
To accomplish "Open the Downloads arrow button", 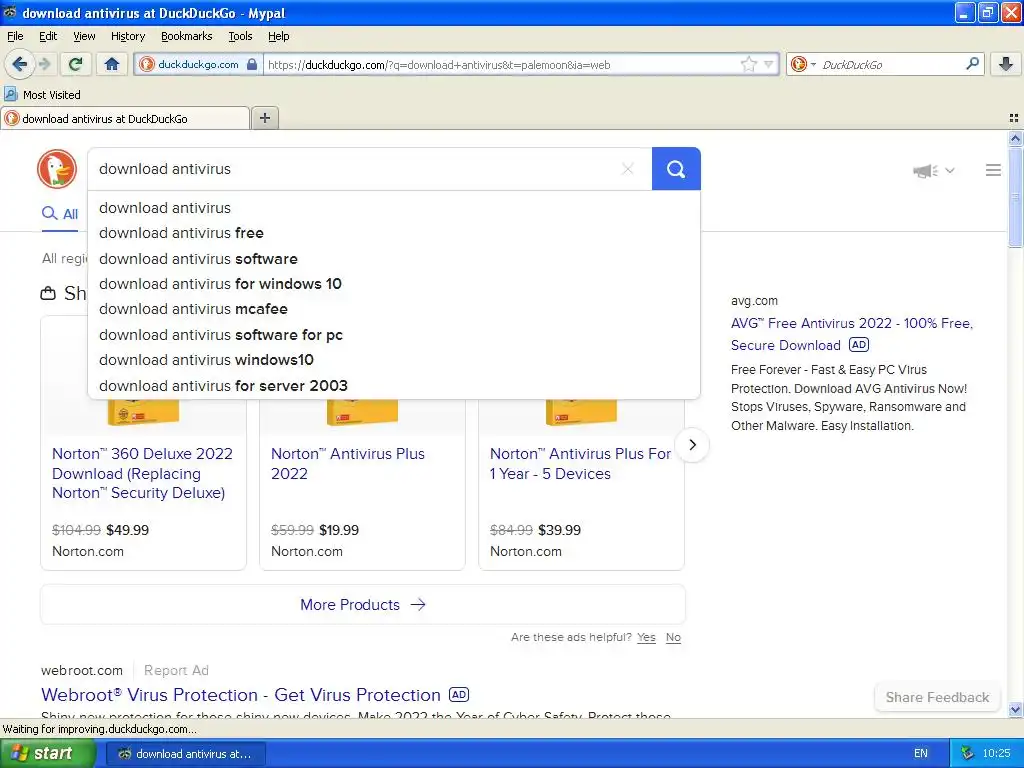I will click(1006, 64).
